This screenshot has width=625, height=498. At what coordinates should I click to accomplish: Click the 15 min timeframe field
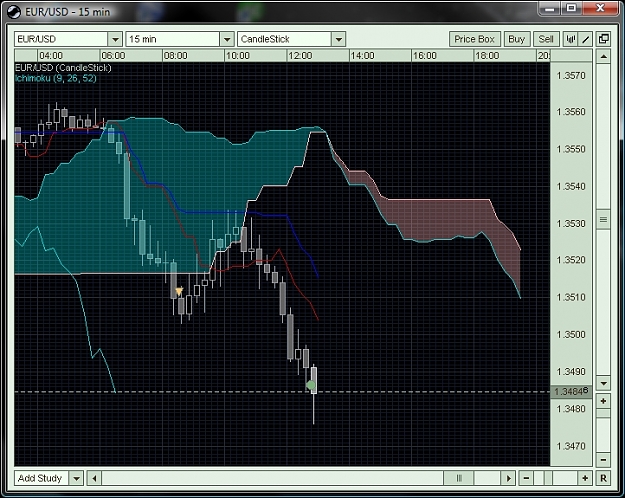[173, 39]
